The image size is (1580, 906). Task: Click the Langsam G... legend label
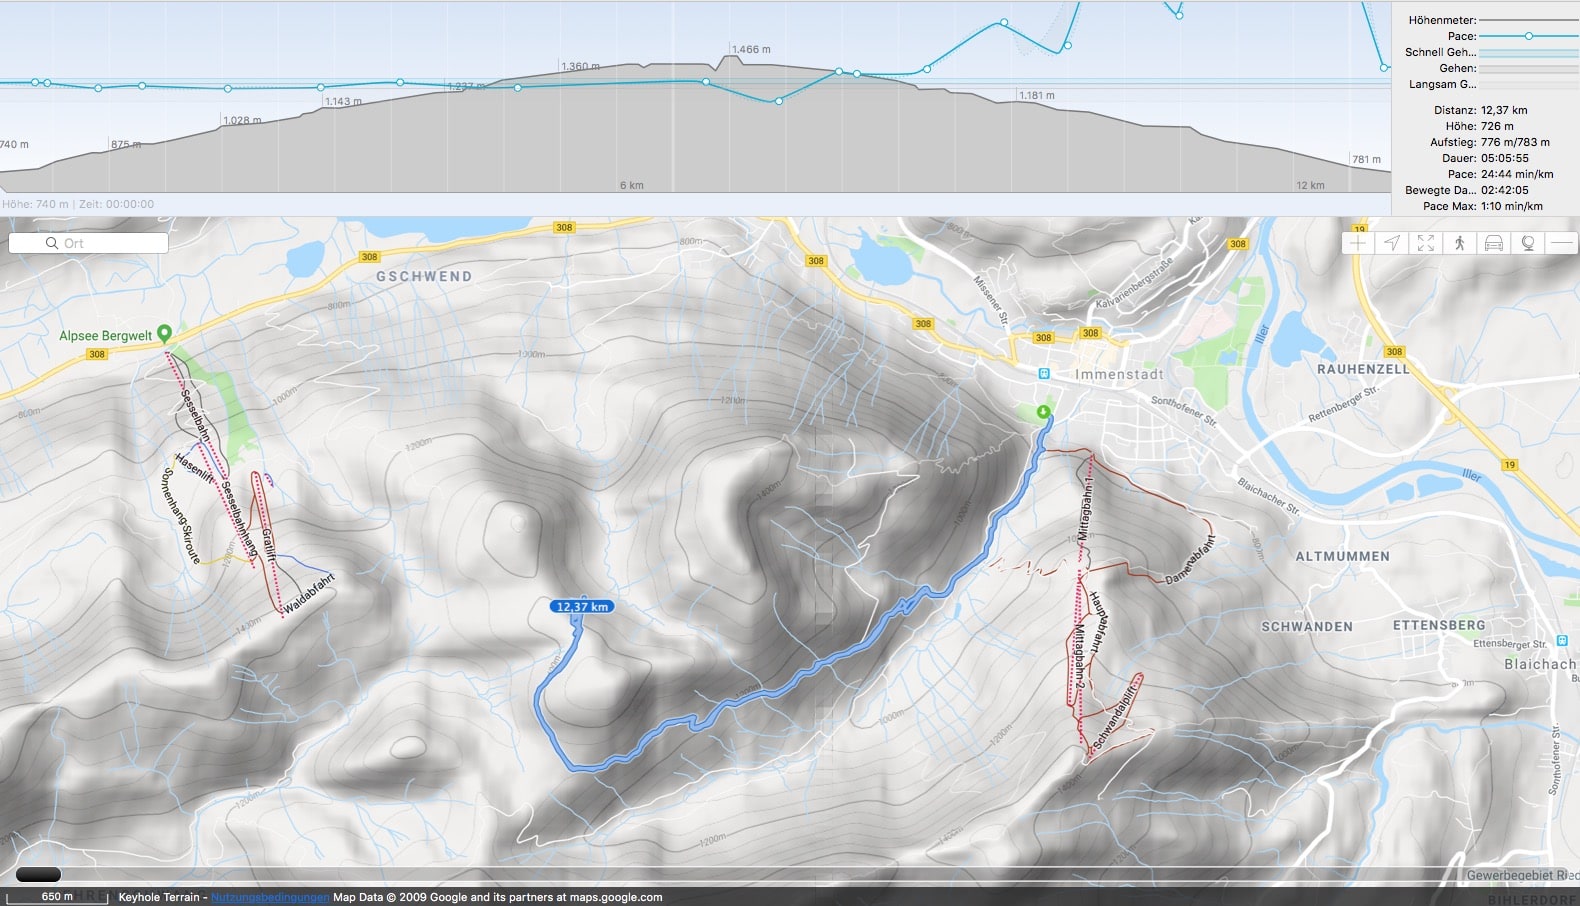(x=1443, y=84)
